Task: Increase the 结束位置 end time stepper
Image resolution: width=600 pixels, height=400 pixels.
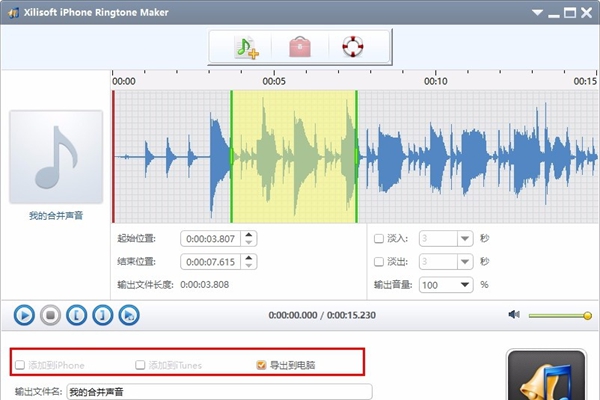Action: click(249, 258)
